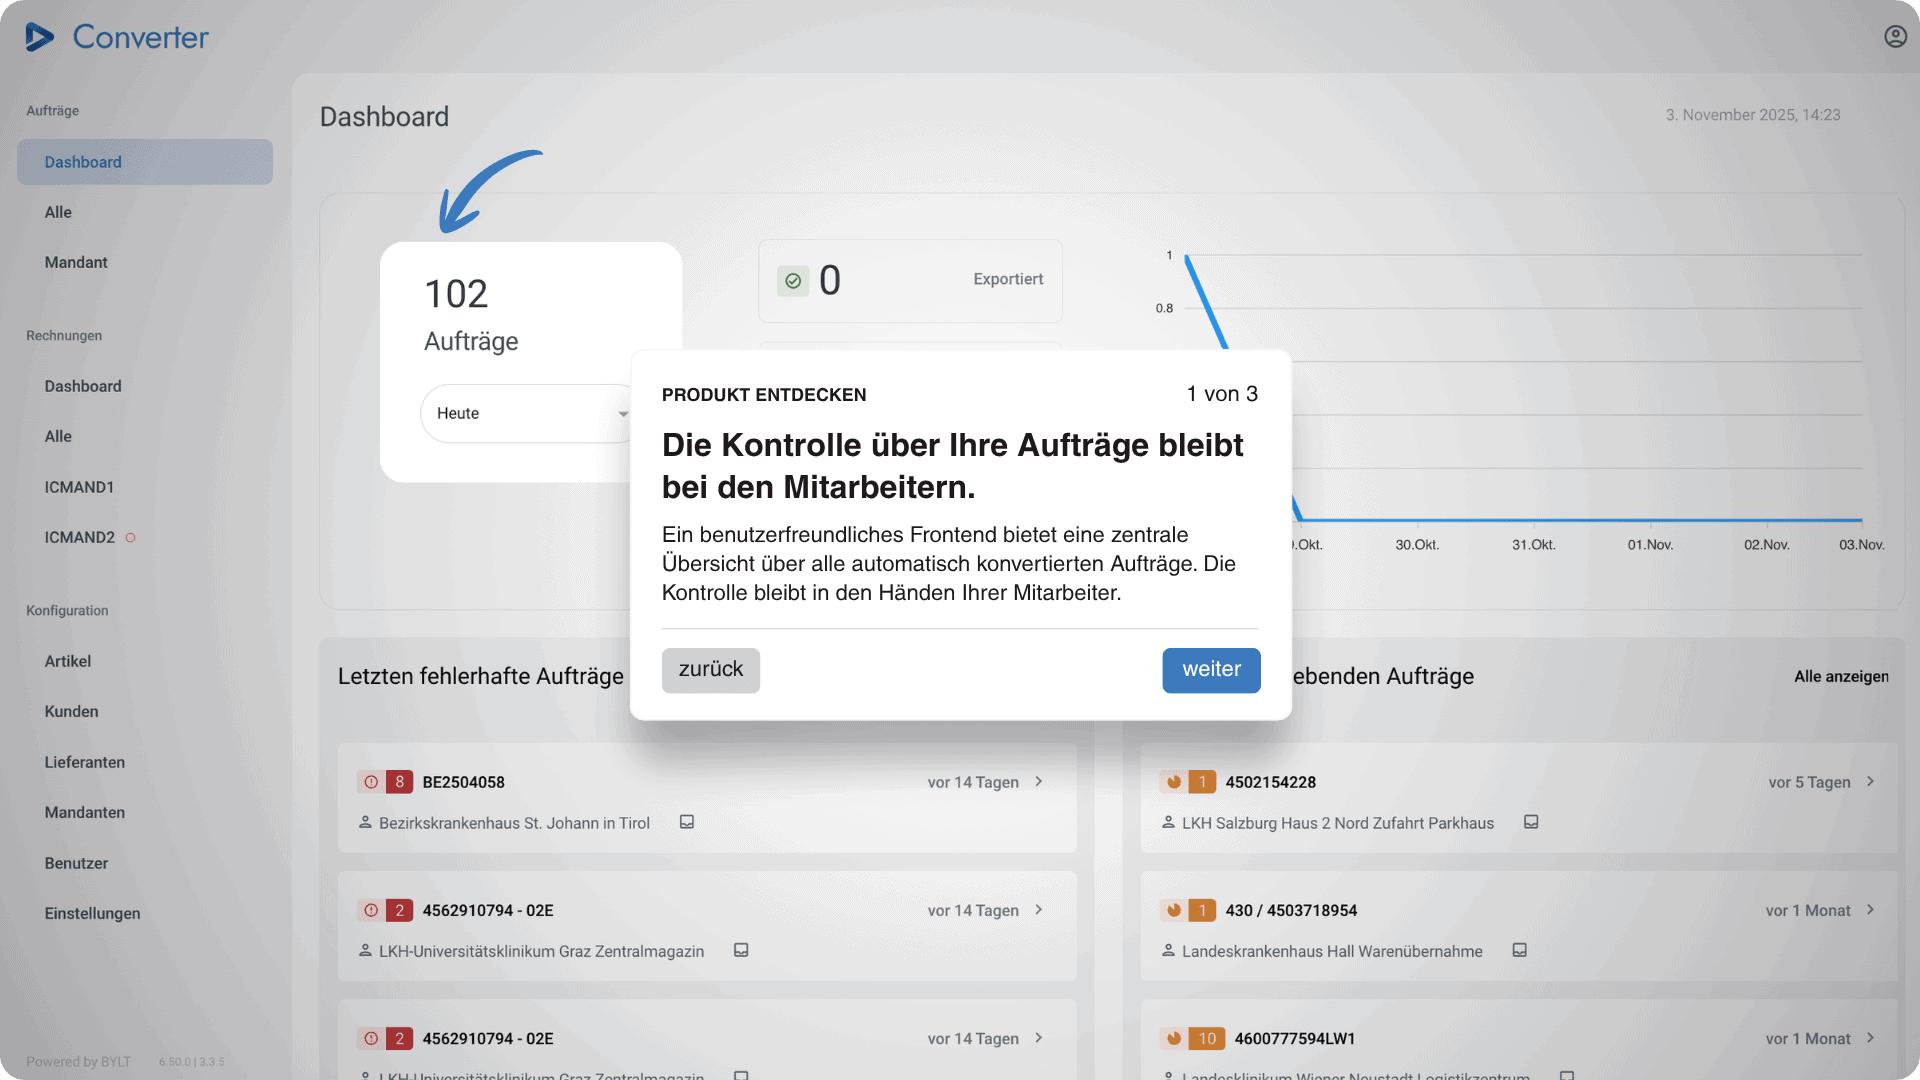1920x1080 pixels.
Task: Click the Letzten fehlerhafte Aufträge heading
Action: (481, 676)
